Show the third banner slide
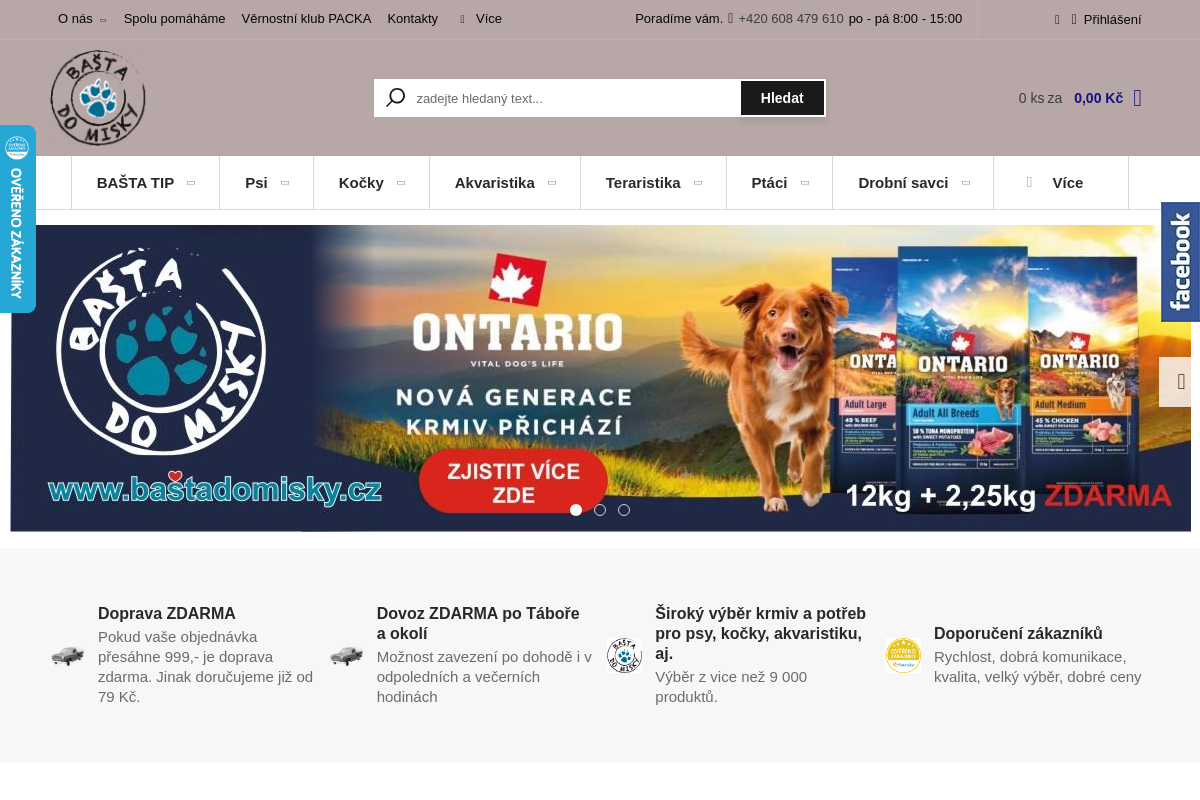 (x=624, y=510)
